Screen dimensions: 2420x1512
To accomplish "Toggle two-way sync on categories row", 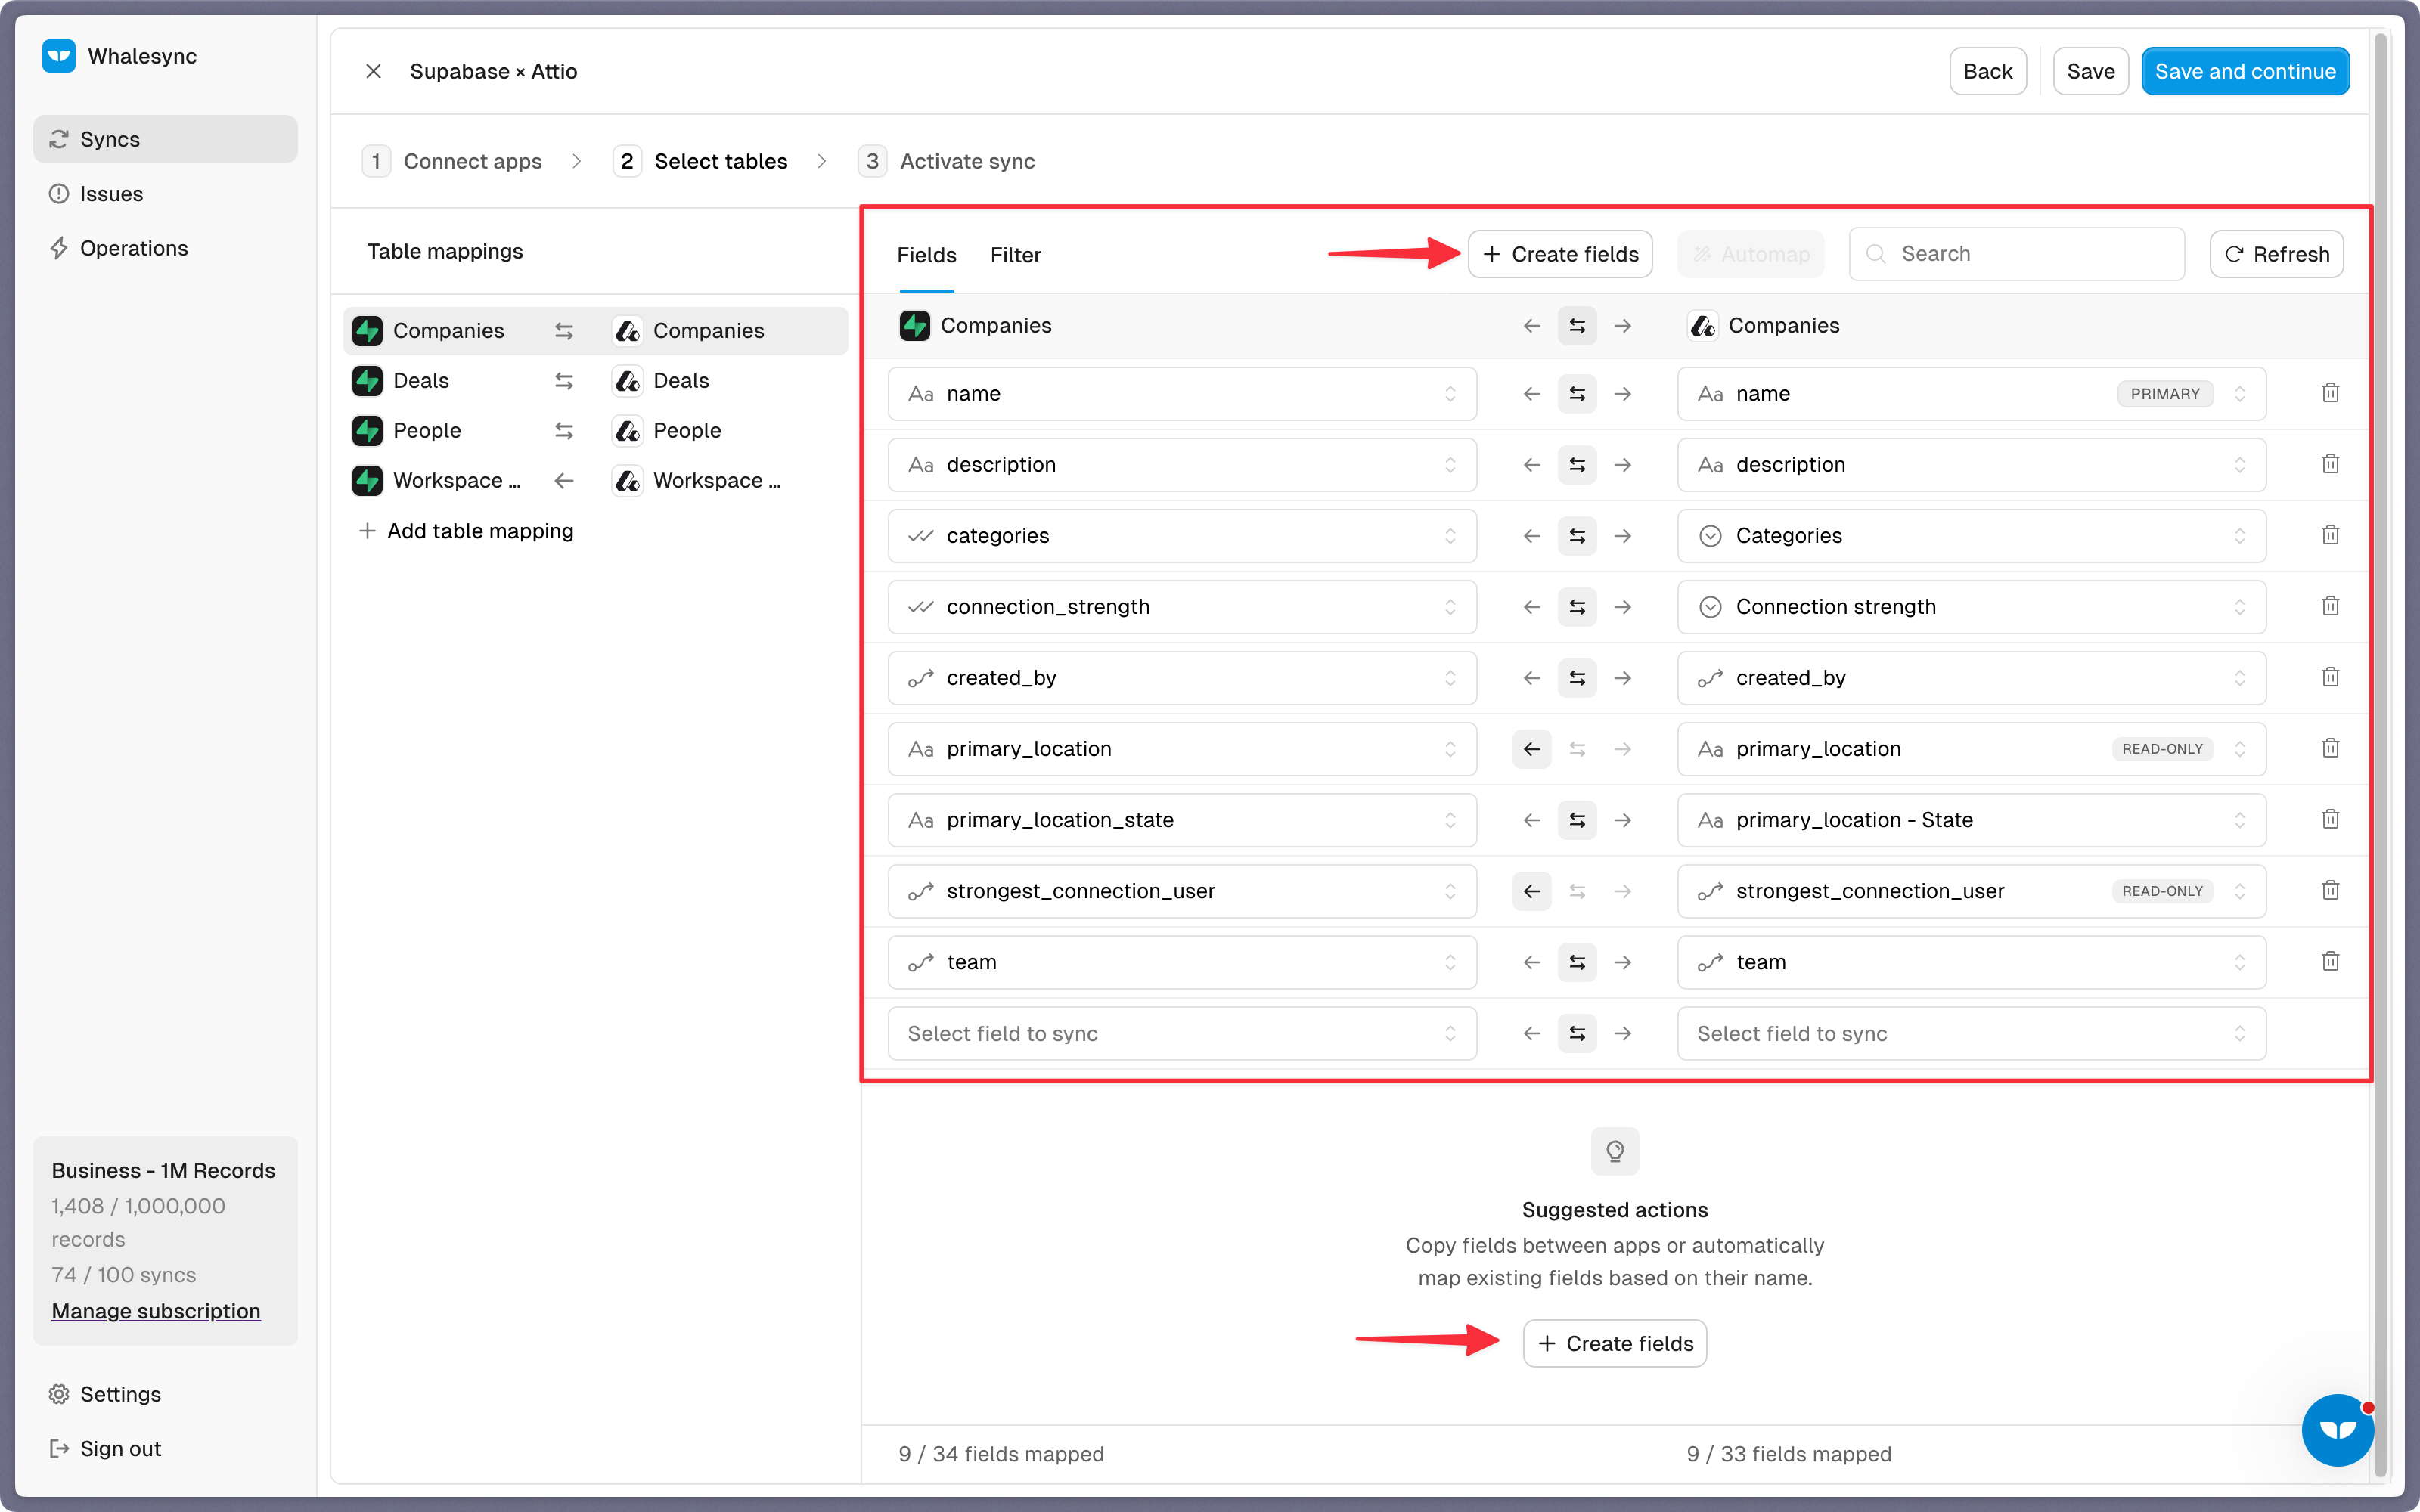I will [1577, 536].
